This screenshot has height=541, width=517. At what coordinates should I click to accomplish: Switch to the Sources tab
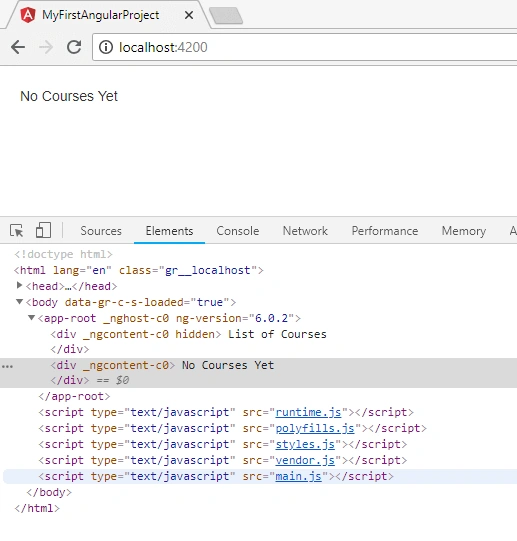click(x=101, y=231)
